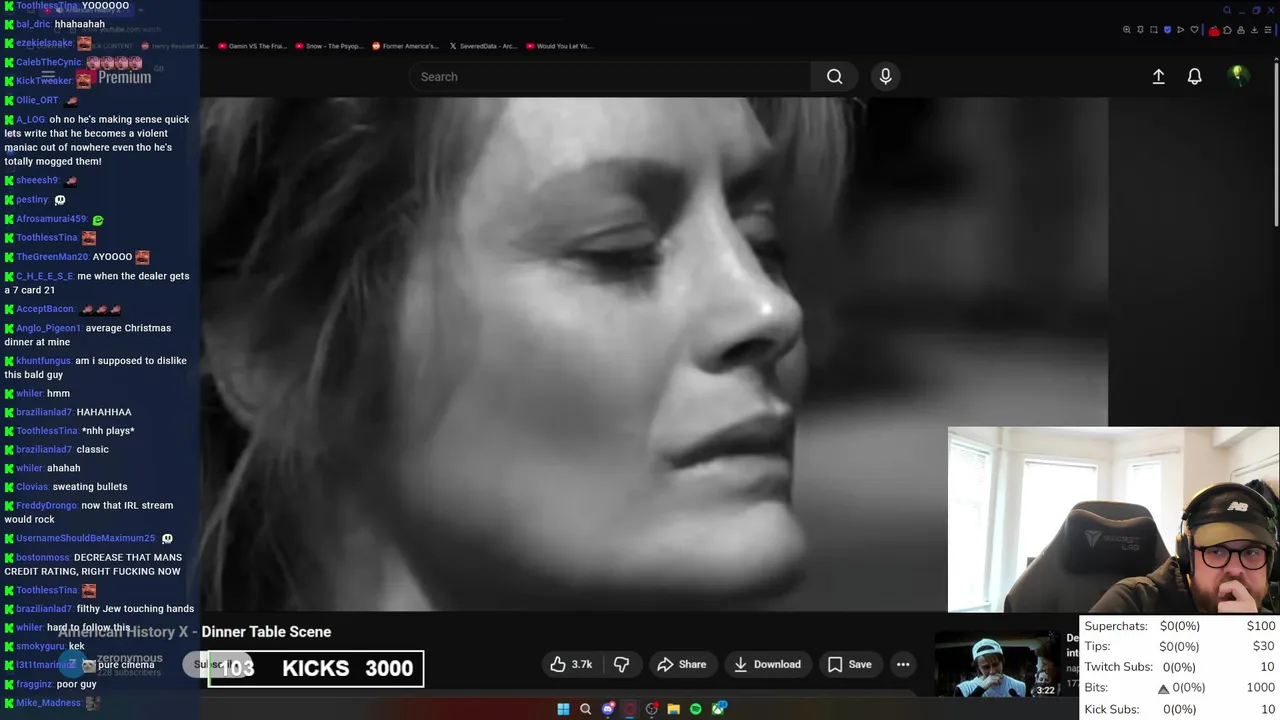The width and height of the screenshot is (1280, 720).
Task: Click chat username fragginz
Action: click(x=34, y=685)
